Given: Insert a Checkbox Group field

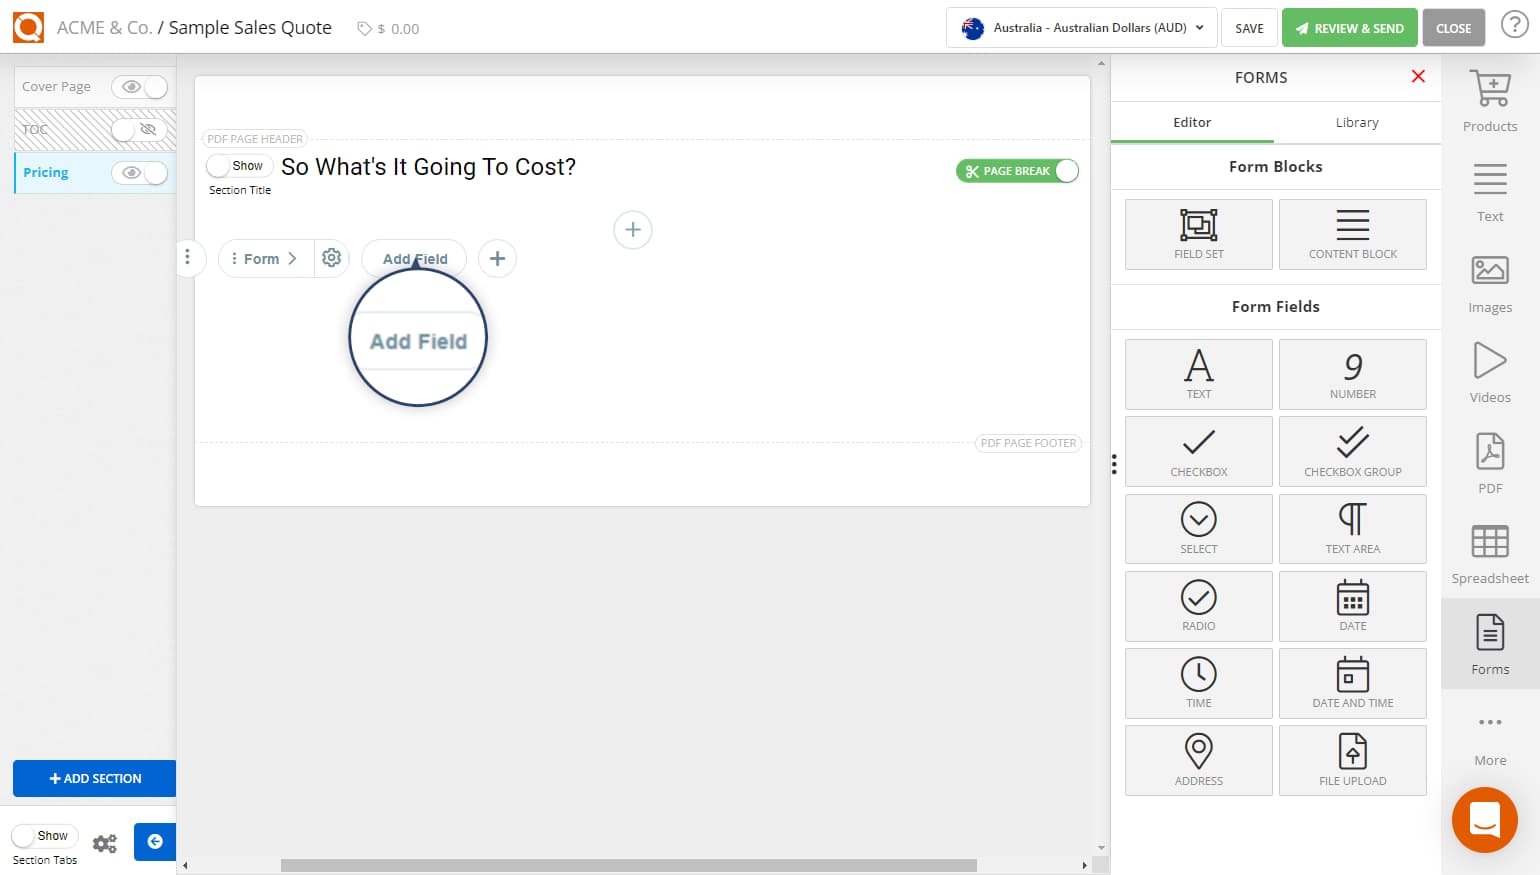Looking at the screenshot, I should click(1352, 451).
